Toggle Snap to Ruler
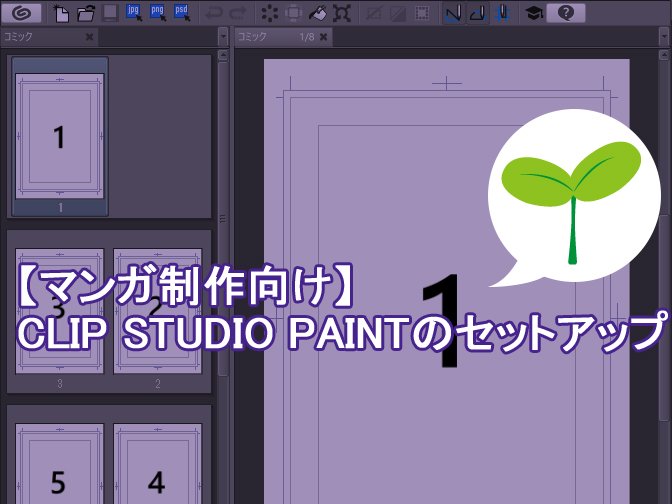Screen dimensions: 672x504 coord(453,13)
